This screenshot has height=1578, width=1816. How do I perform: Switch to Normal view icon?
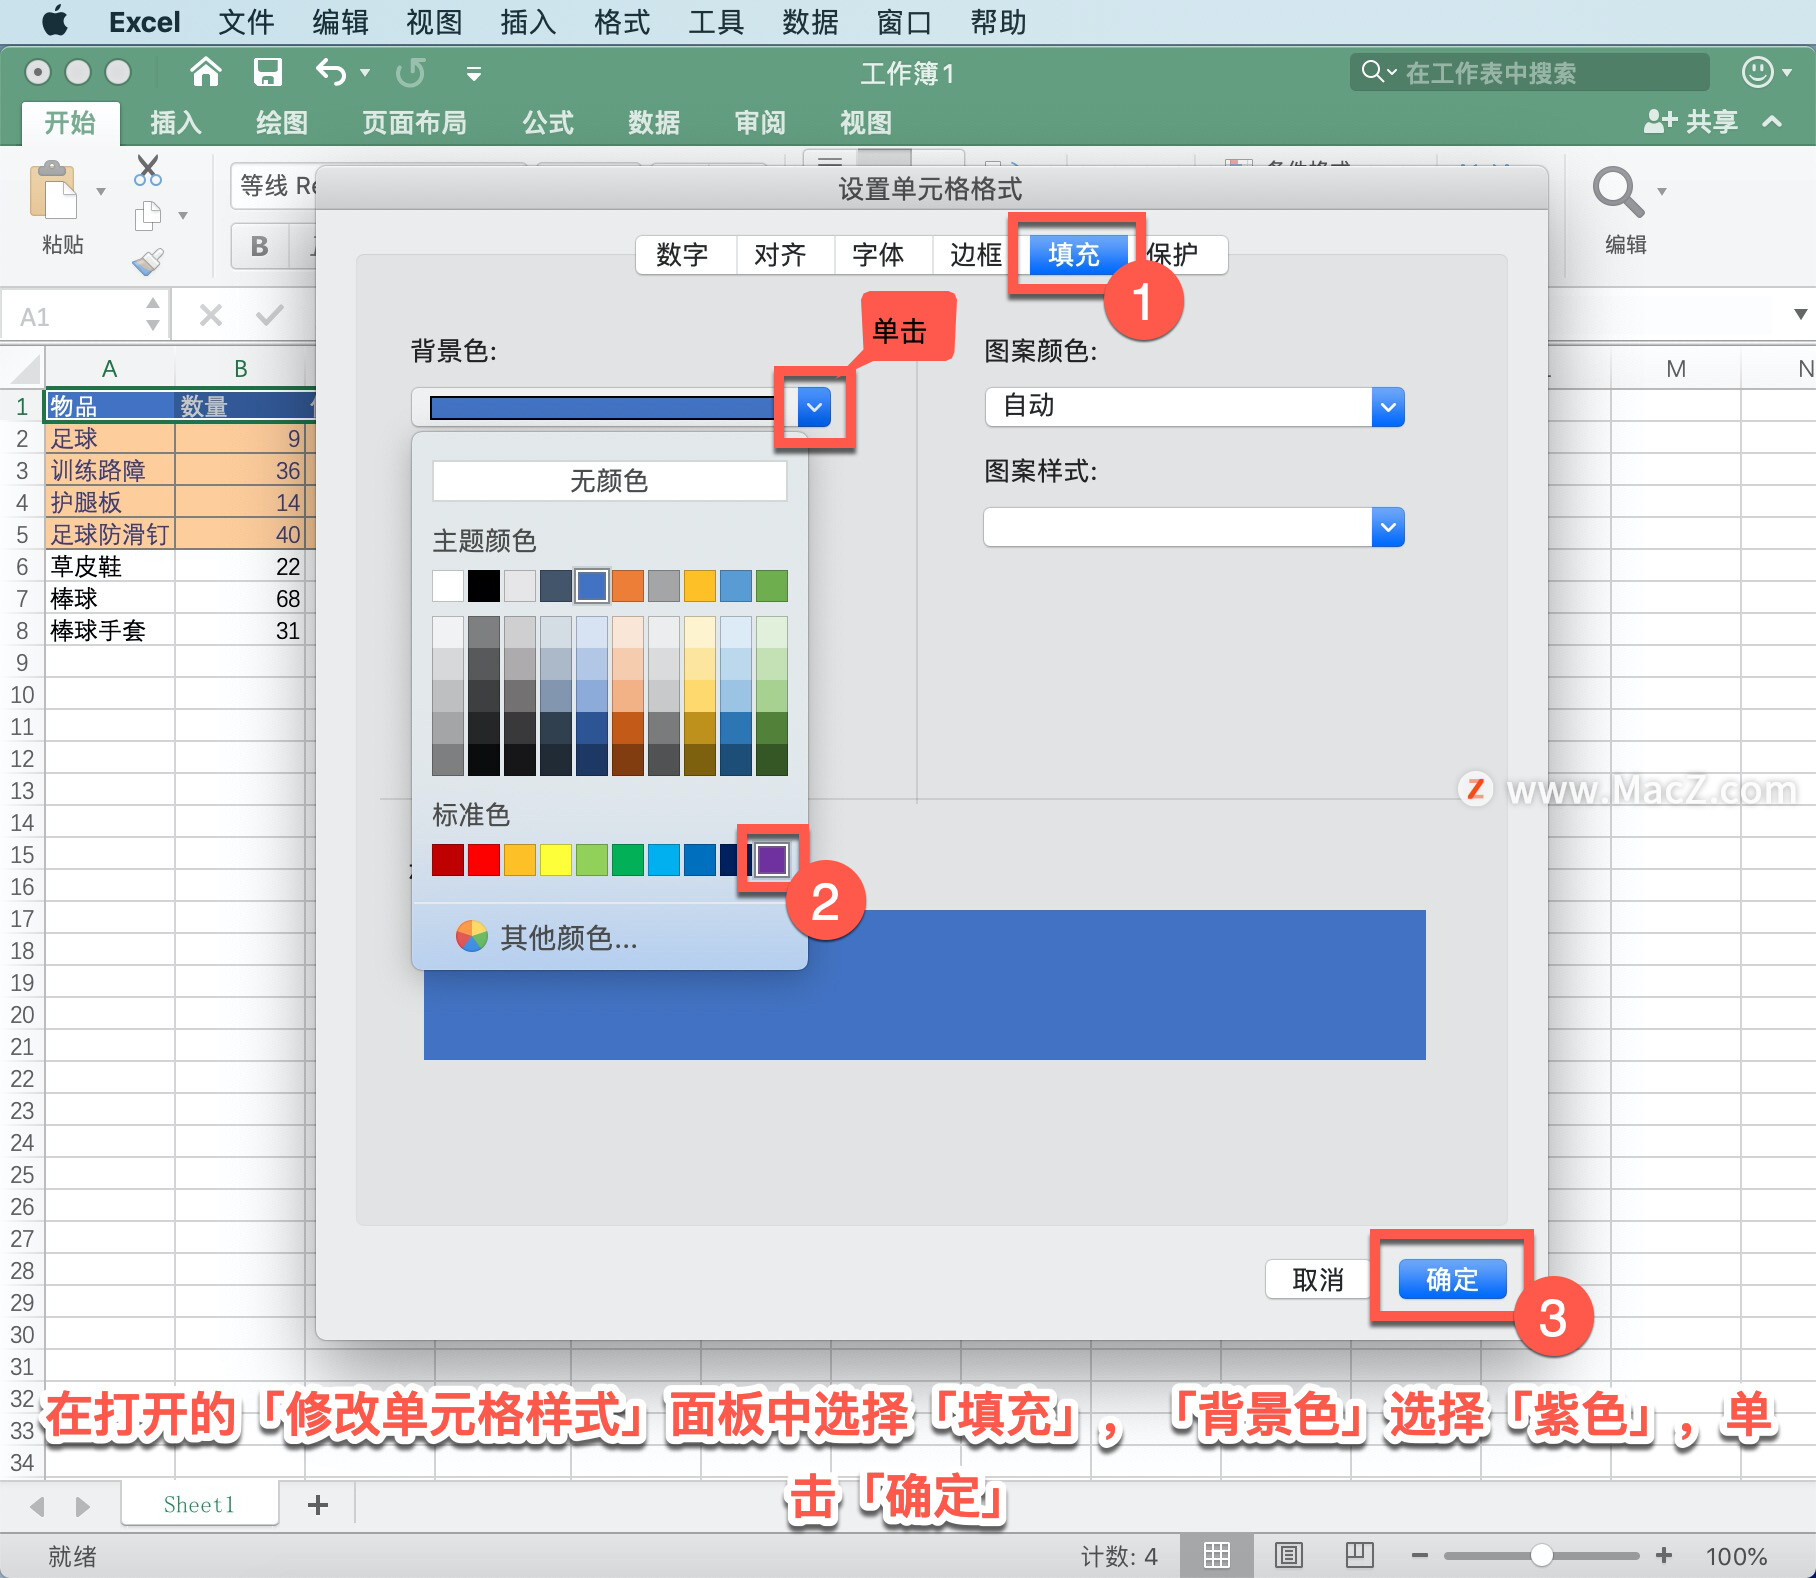1217,1556
